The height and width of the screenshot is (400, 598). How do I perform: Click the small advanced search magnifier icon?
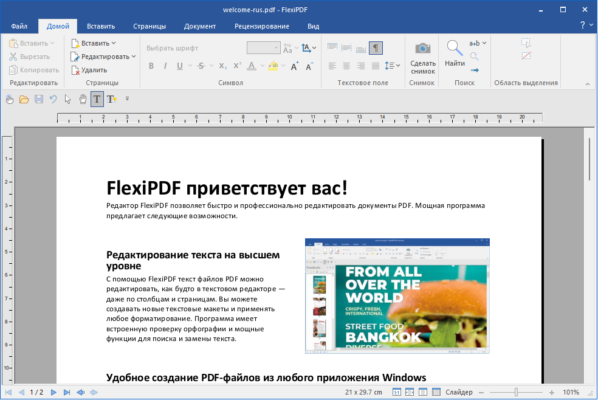point(474,56)
